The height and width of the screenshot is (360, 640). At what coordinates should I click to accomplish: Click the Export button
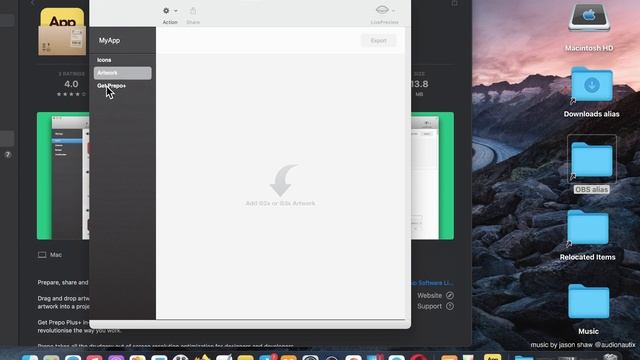tap(378, 40)
